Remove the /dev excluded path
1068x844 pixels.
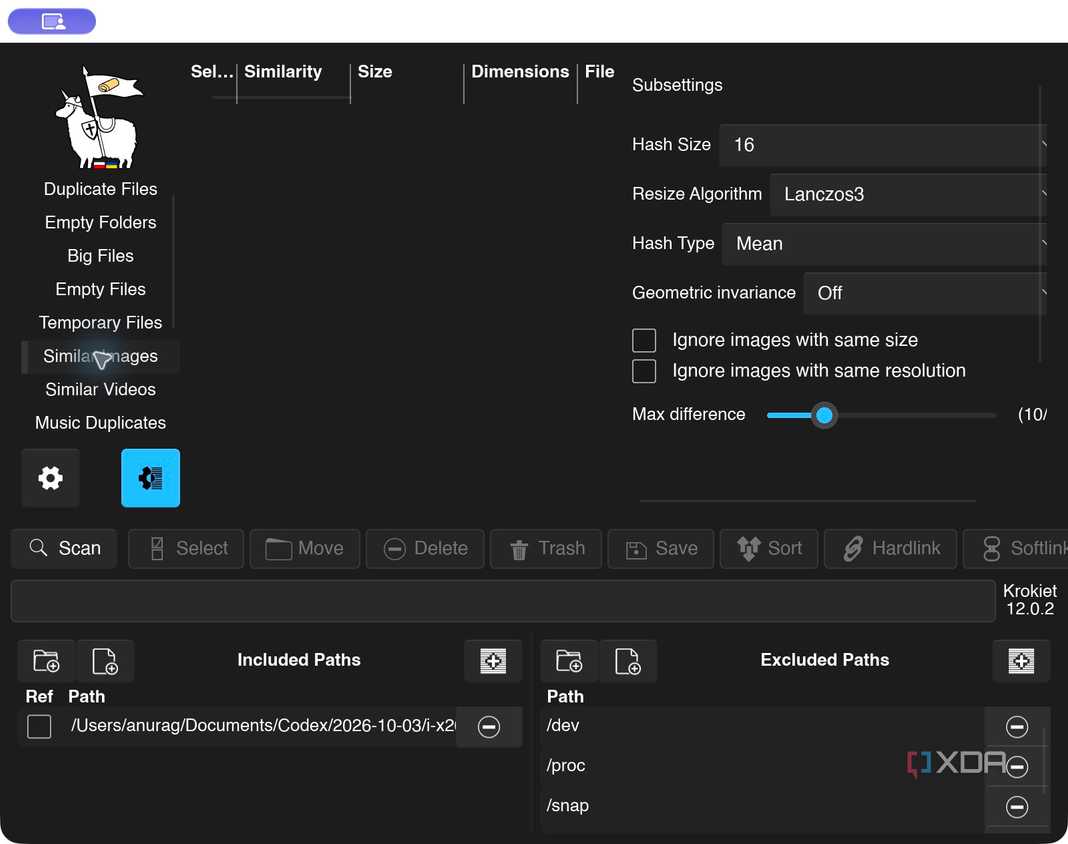click(x=1017, y=727)
